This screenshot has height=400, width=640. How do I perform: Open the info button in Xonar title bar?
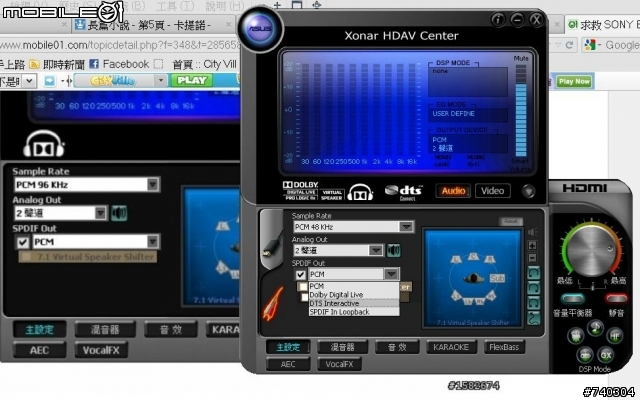click(498, 19)
